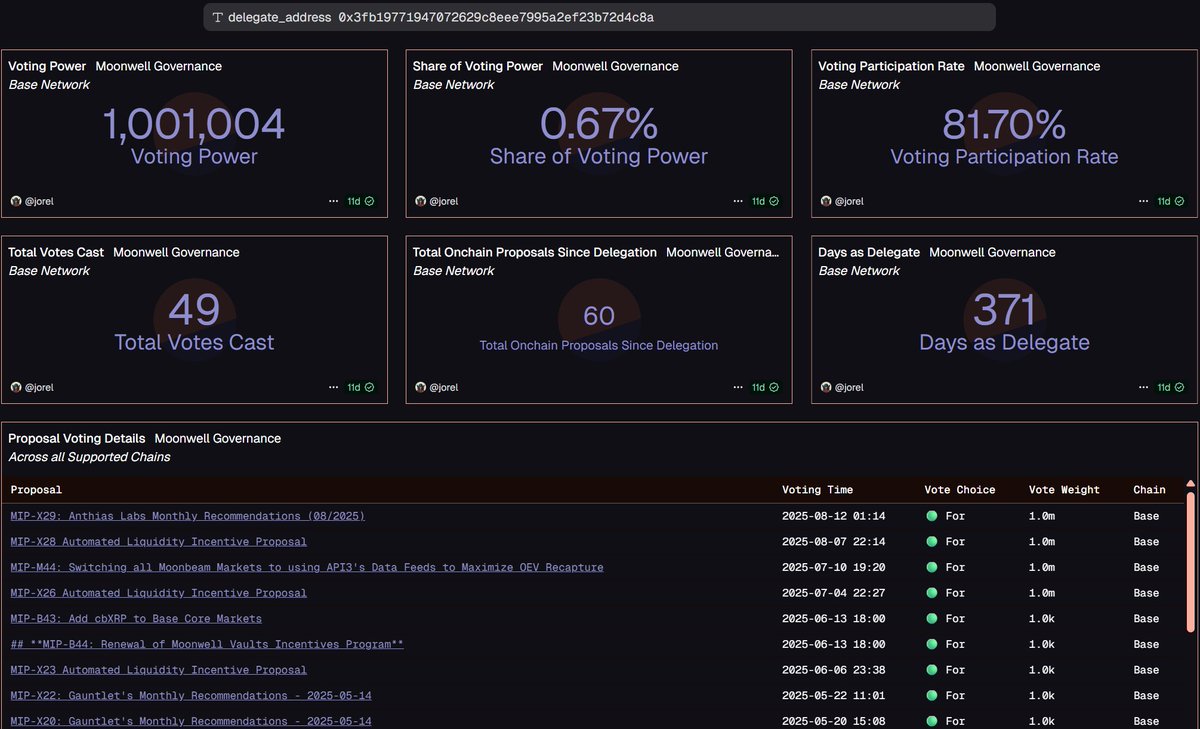The height and width of the screenshot is (729, 1200).
Task: Sort table by Chain column header
Action: click(1149, 490)
